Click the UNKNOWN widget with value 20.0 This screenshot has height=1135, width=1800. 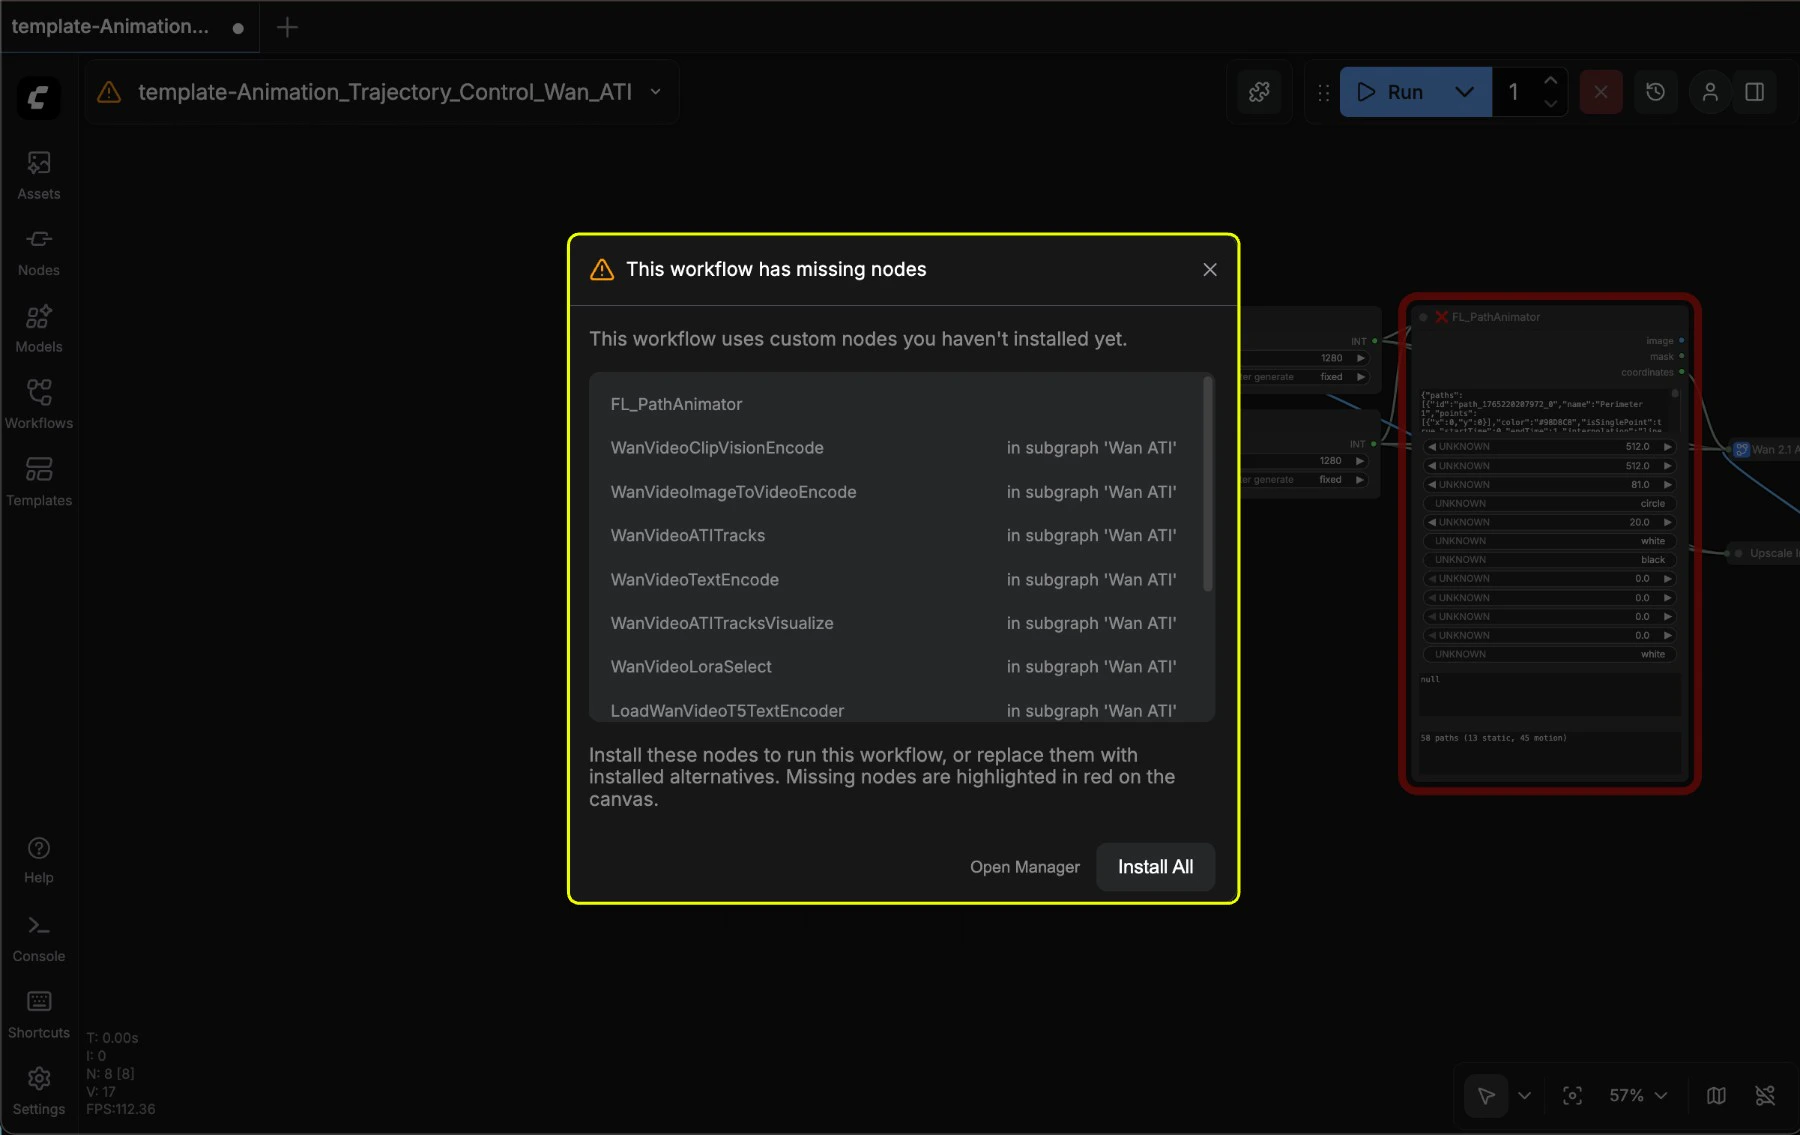click(x=1549, y=523)
